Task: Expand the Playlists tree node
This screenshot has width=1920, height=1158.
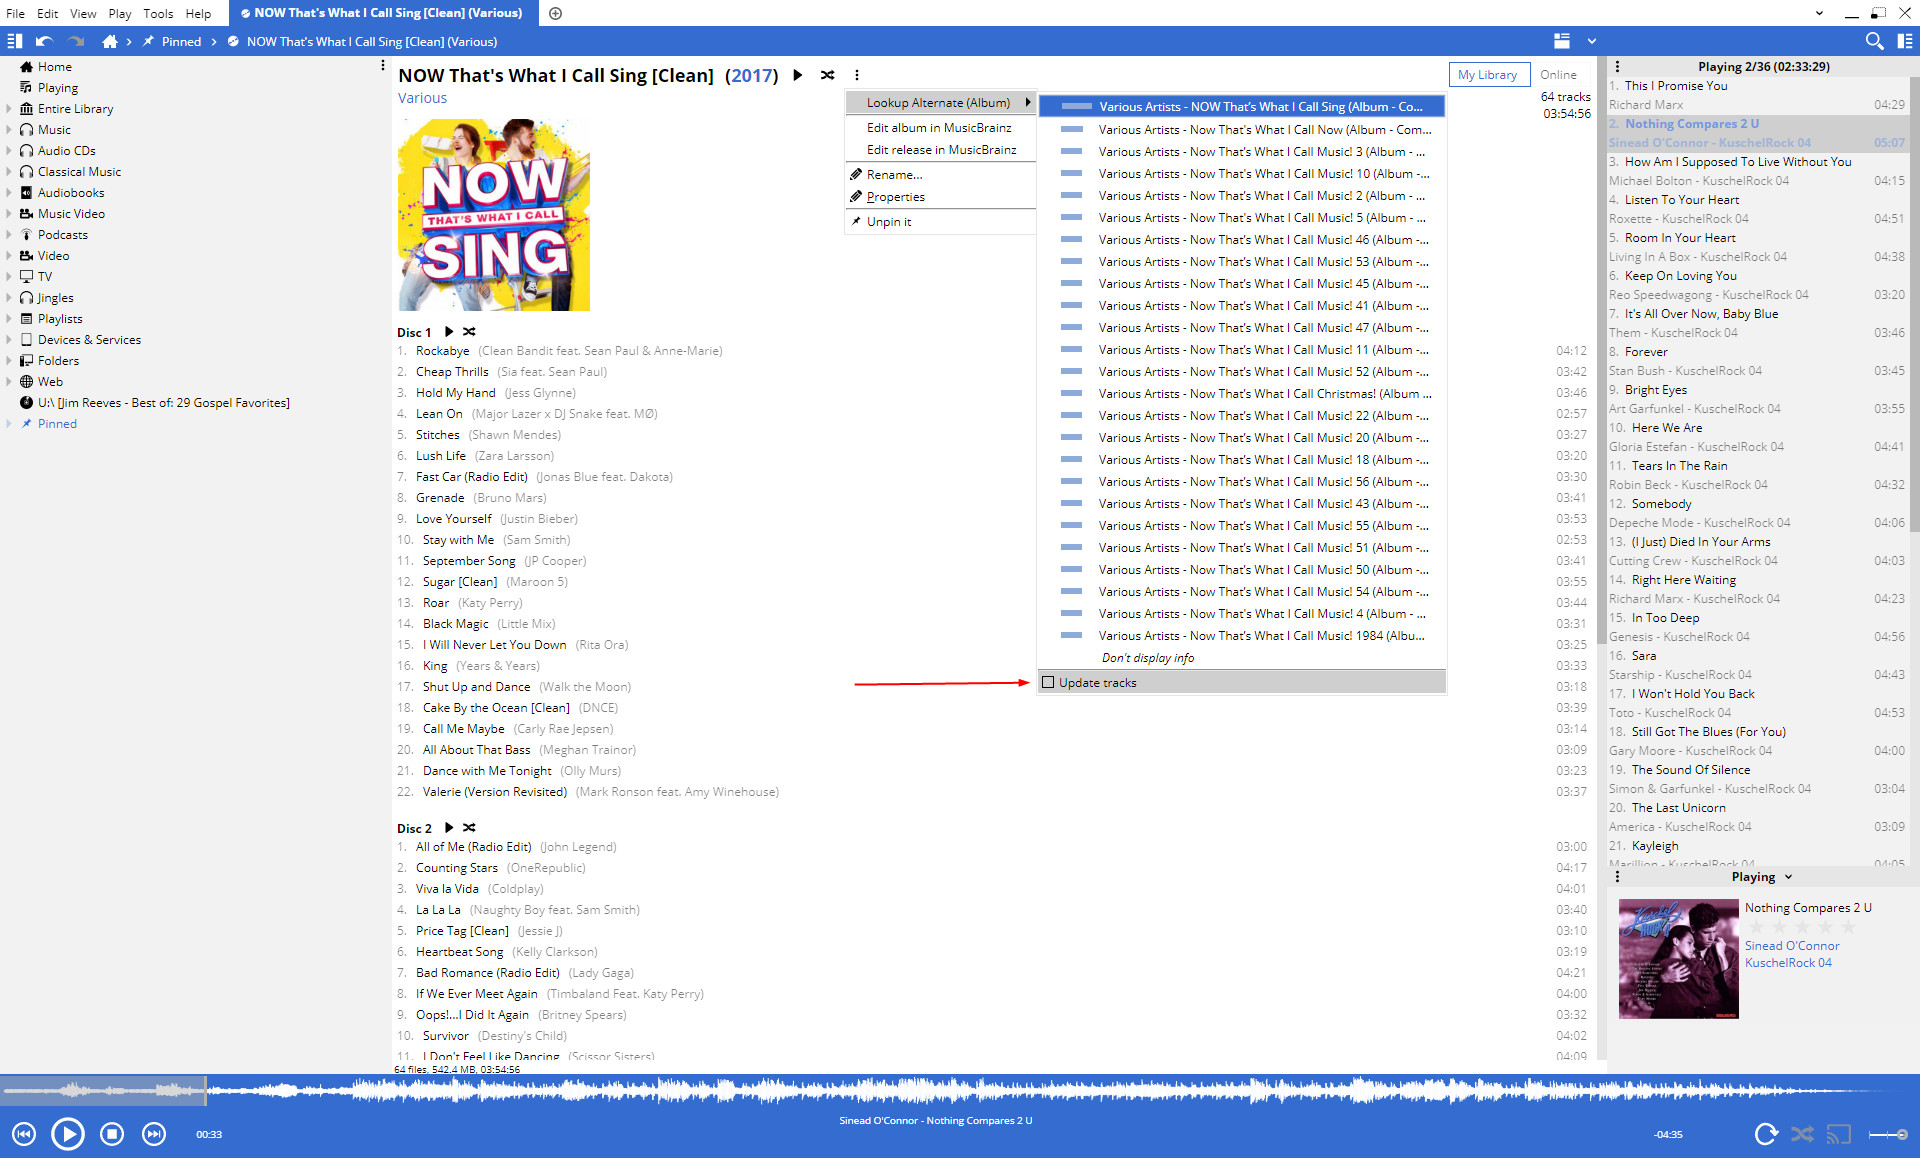Action: click(9, 319)
